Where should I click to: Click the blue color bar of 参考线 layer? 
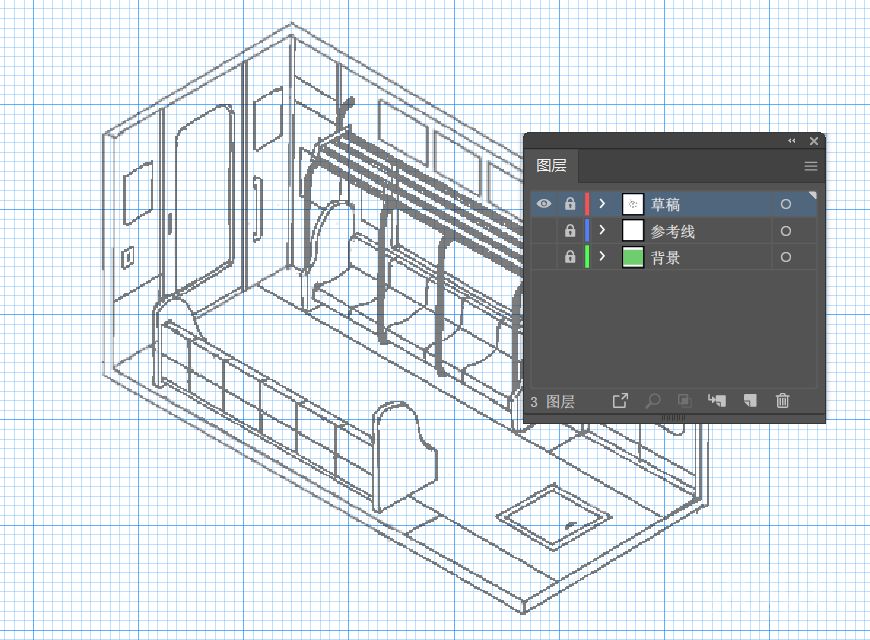tap(587, 230)
